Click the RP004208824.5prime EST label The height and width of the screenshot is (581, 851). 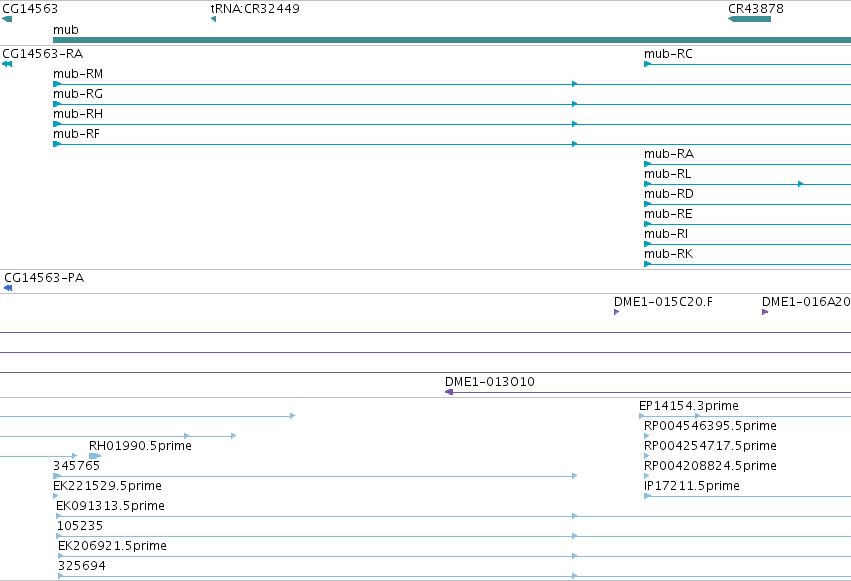[x=710, y=466]
